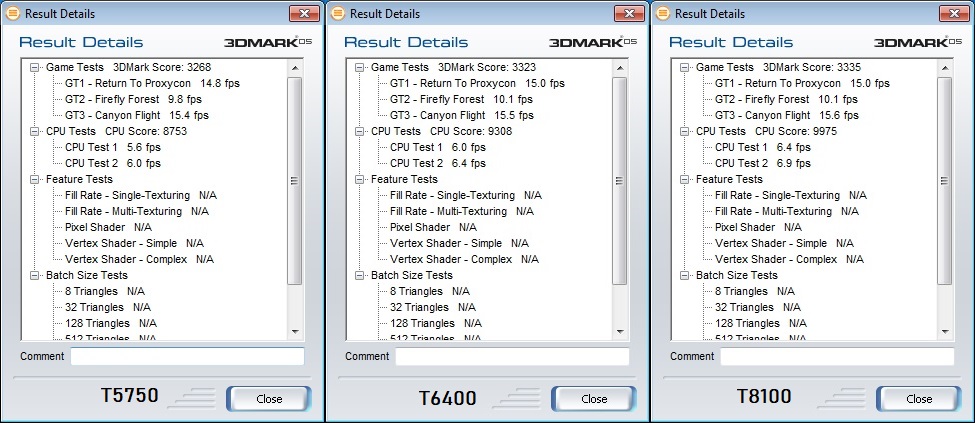Click scroll-up arrow in the T6400 window
This screenshot has height=423, width=975.
[x=620, y=67]
